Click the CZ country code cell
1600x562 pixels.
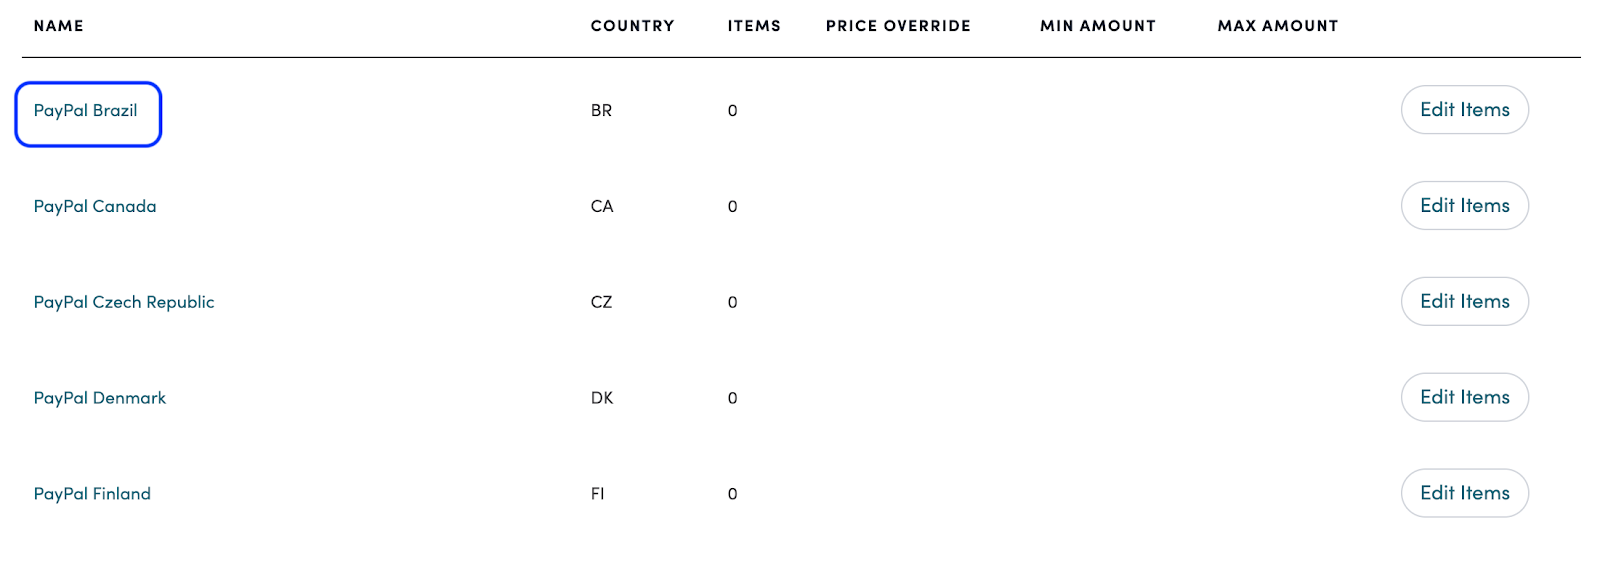tap(601, 302)
